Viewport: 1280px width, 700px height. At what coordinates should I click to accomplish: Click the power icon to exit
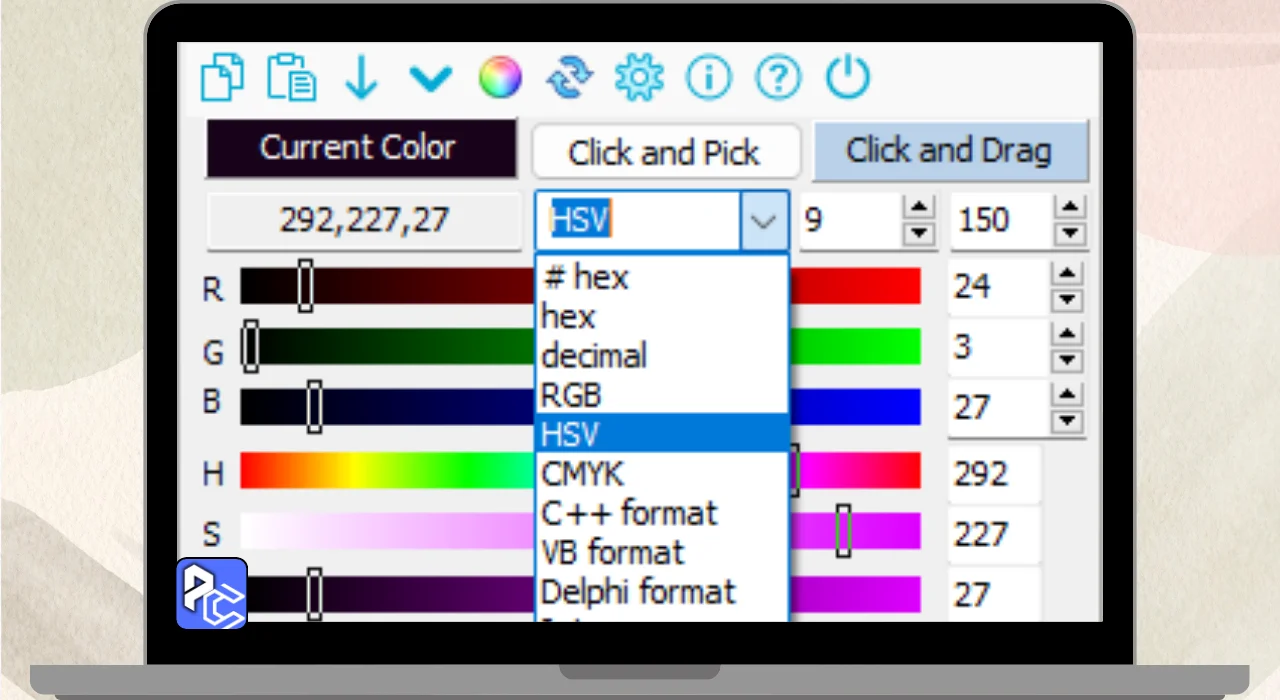pos(848,78)
